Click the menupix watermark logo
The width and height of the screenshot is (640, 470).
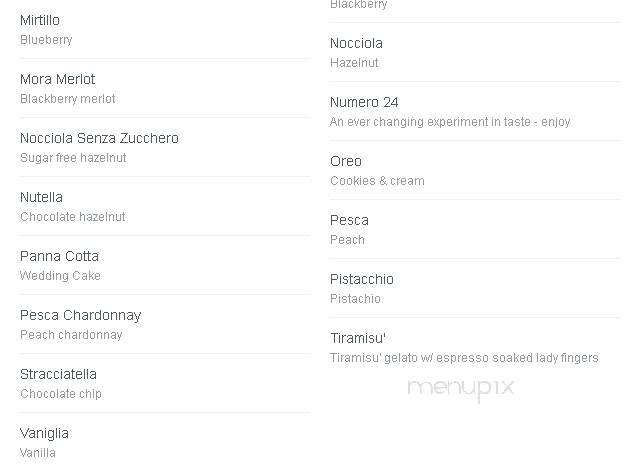click(x=461, y=389)
